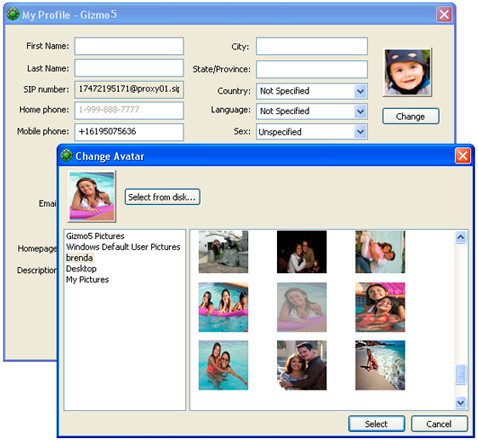The image size is (478, 440).
Task: Click the baby avatar picture in the profile
Action: pyautogui.click(x=407, y=72)
